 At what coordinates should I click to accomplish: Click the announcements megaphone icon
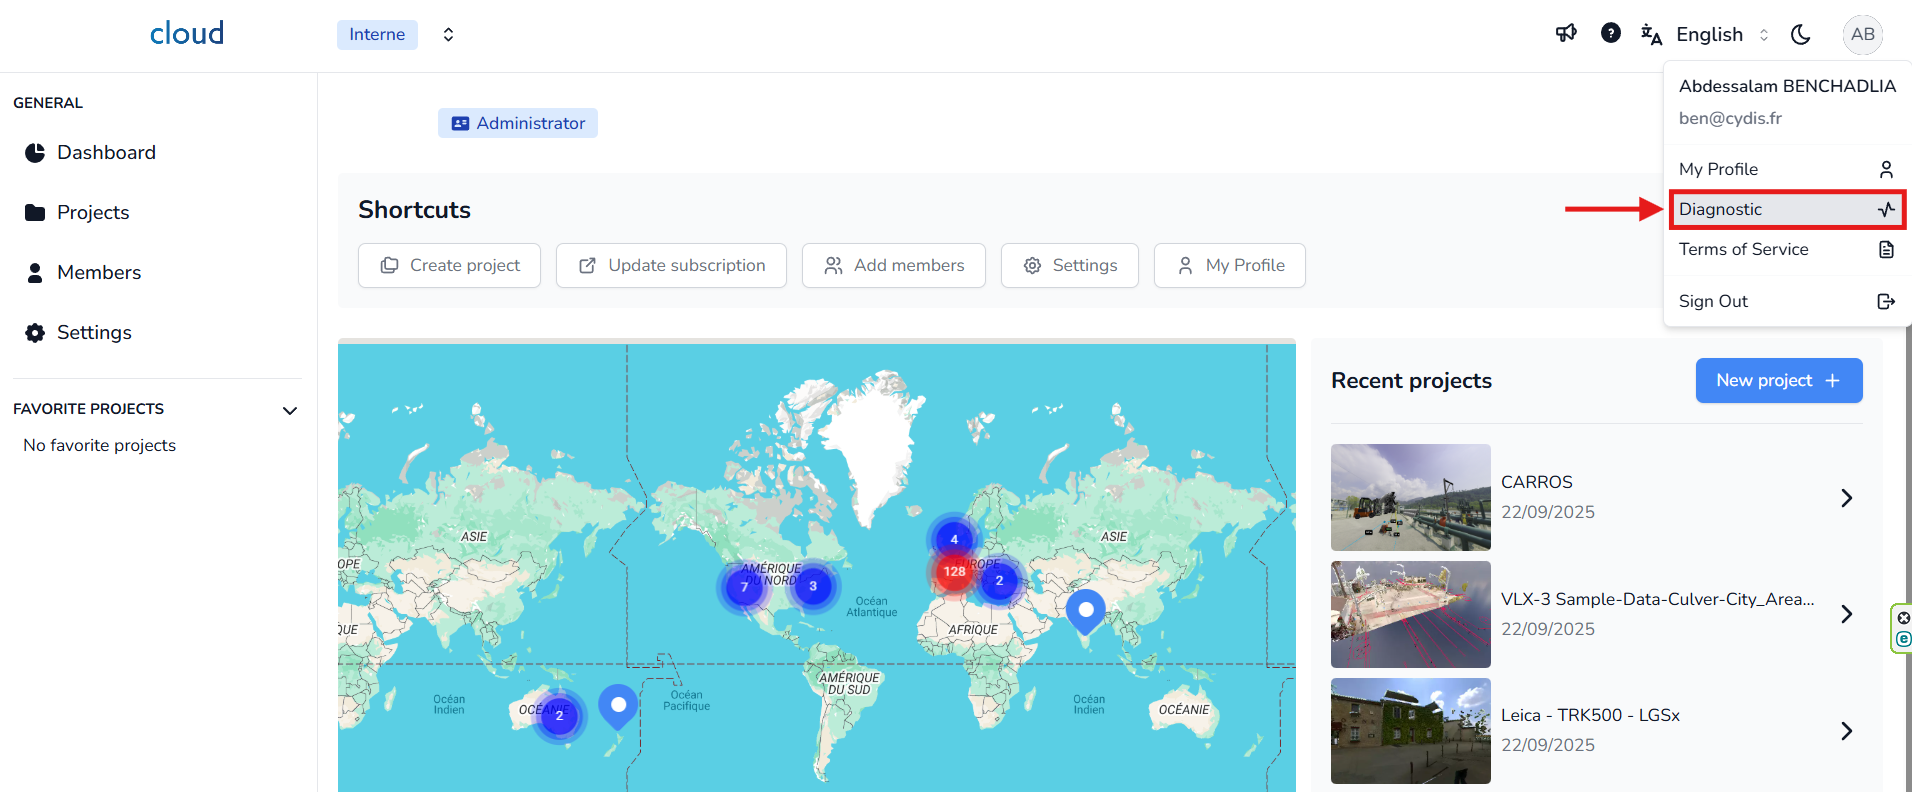[1566, 33]
